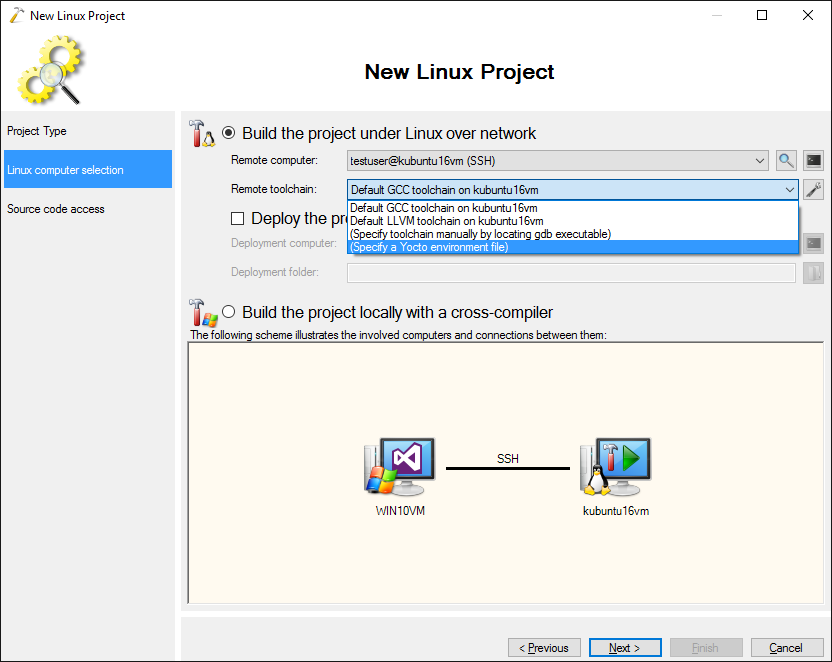Click the title bar application icon
Viewport: 832px width, 662px height.
(x=16, y=15)
